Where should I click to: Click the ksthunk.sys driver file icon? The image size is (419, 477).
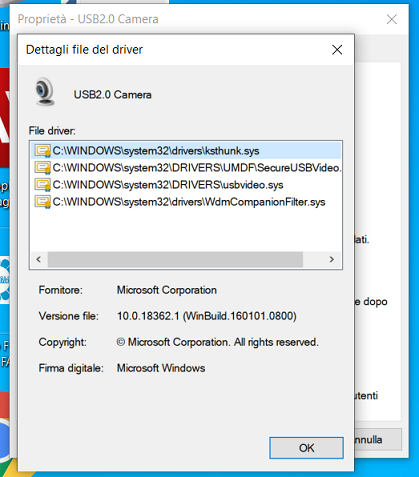click(43, 151)
